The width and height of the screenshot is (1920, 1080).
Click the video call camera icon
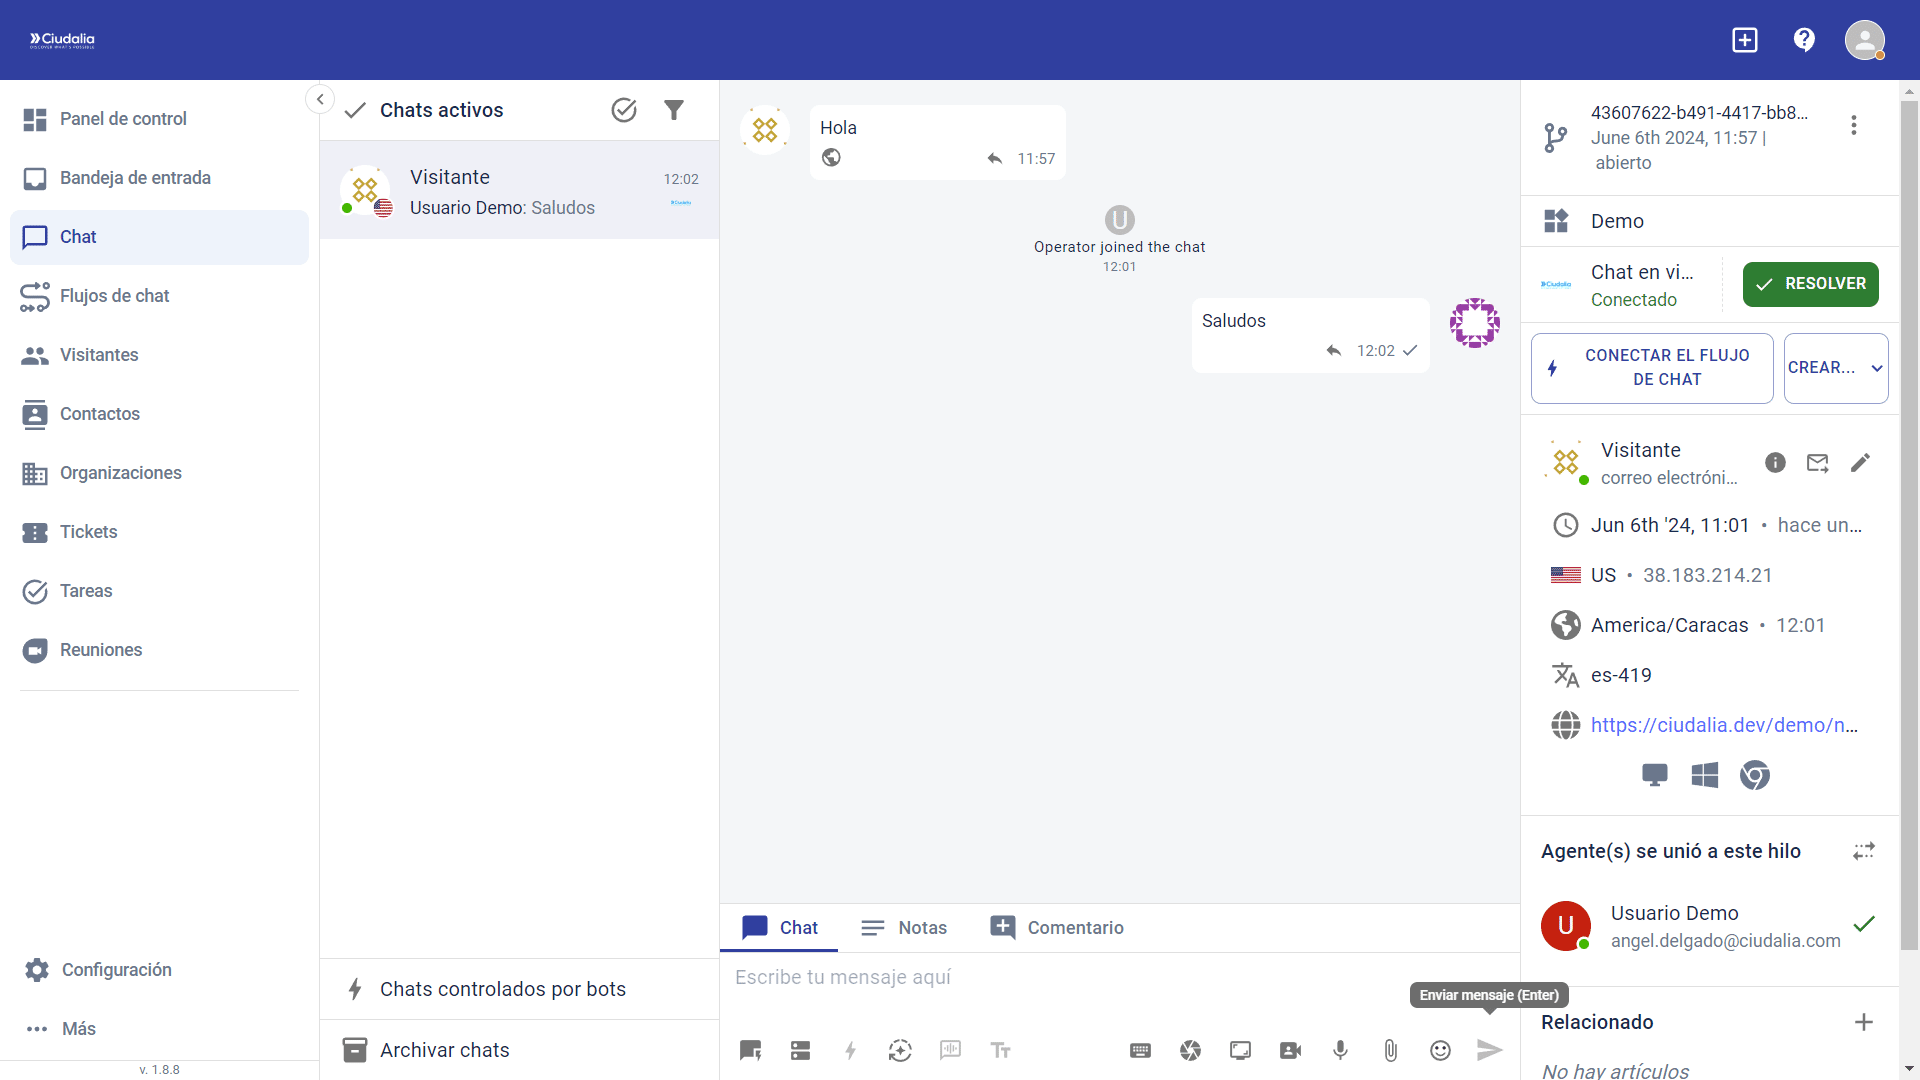[x=1290, y=1050]
